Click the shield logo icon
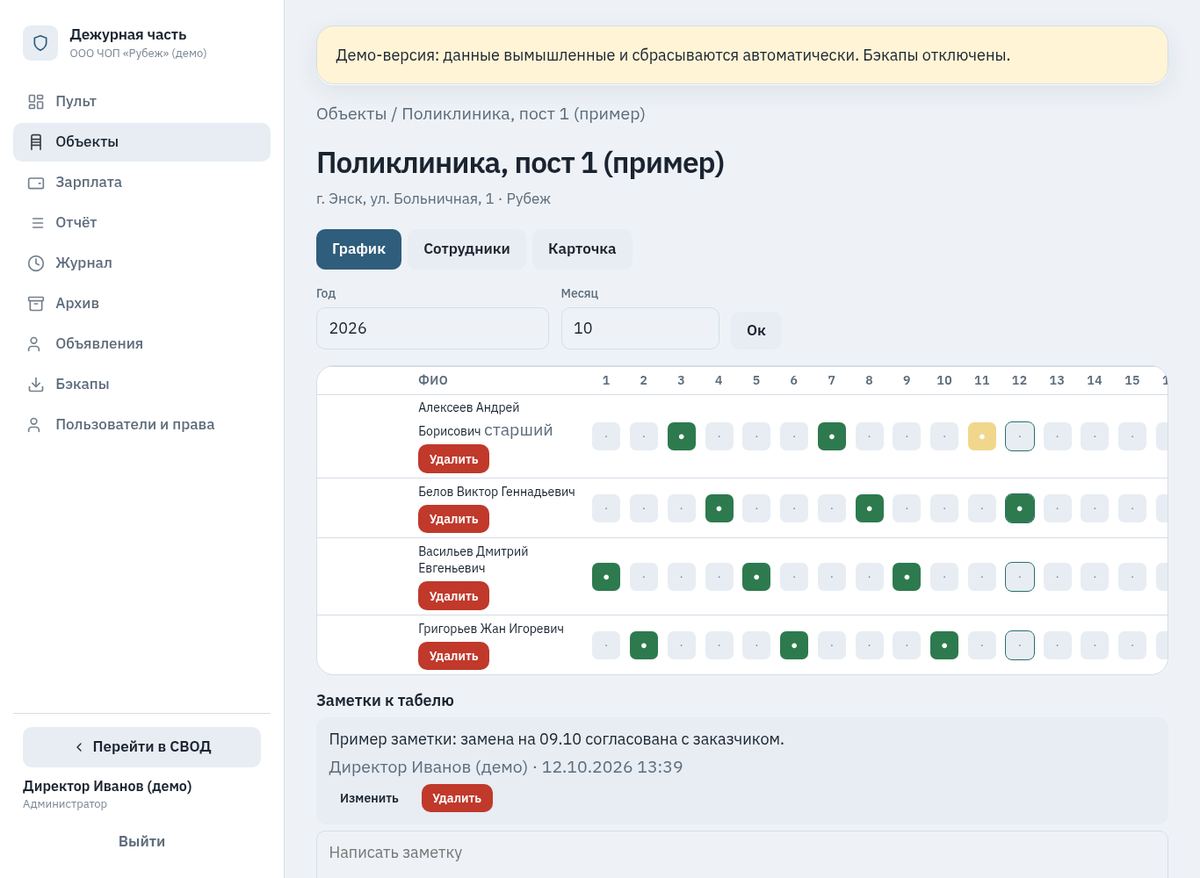This screenshot has width=1200, height=878. pos(40,43)
